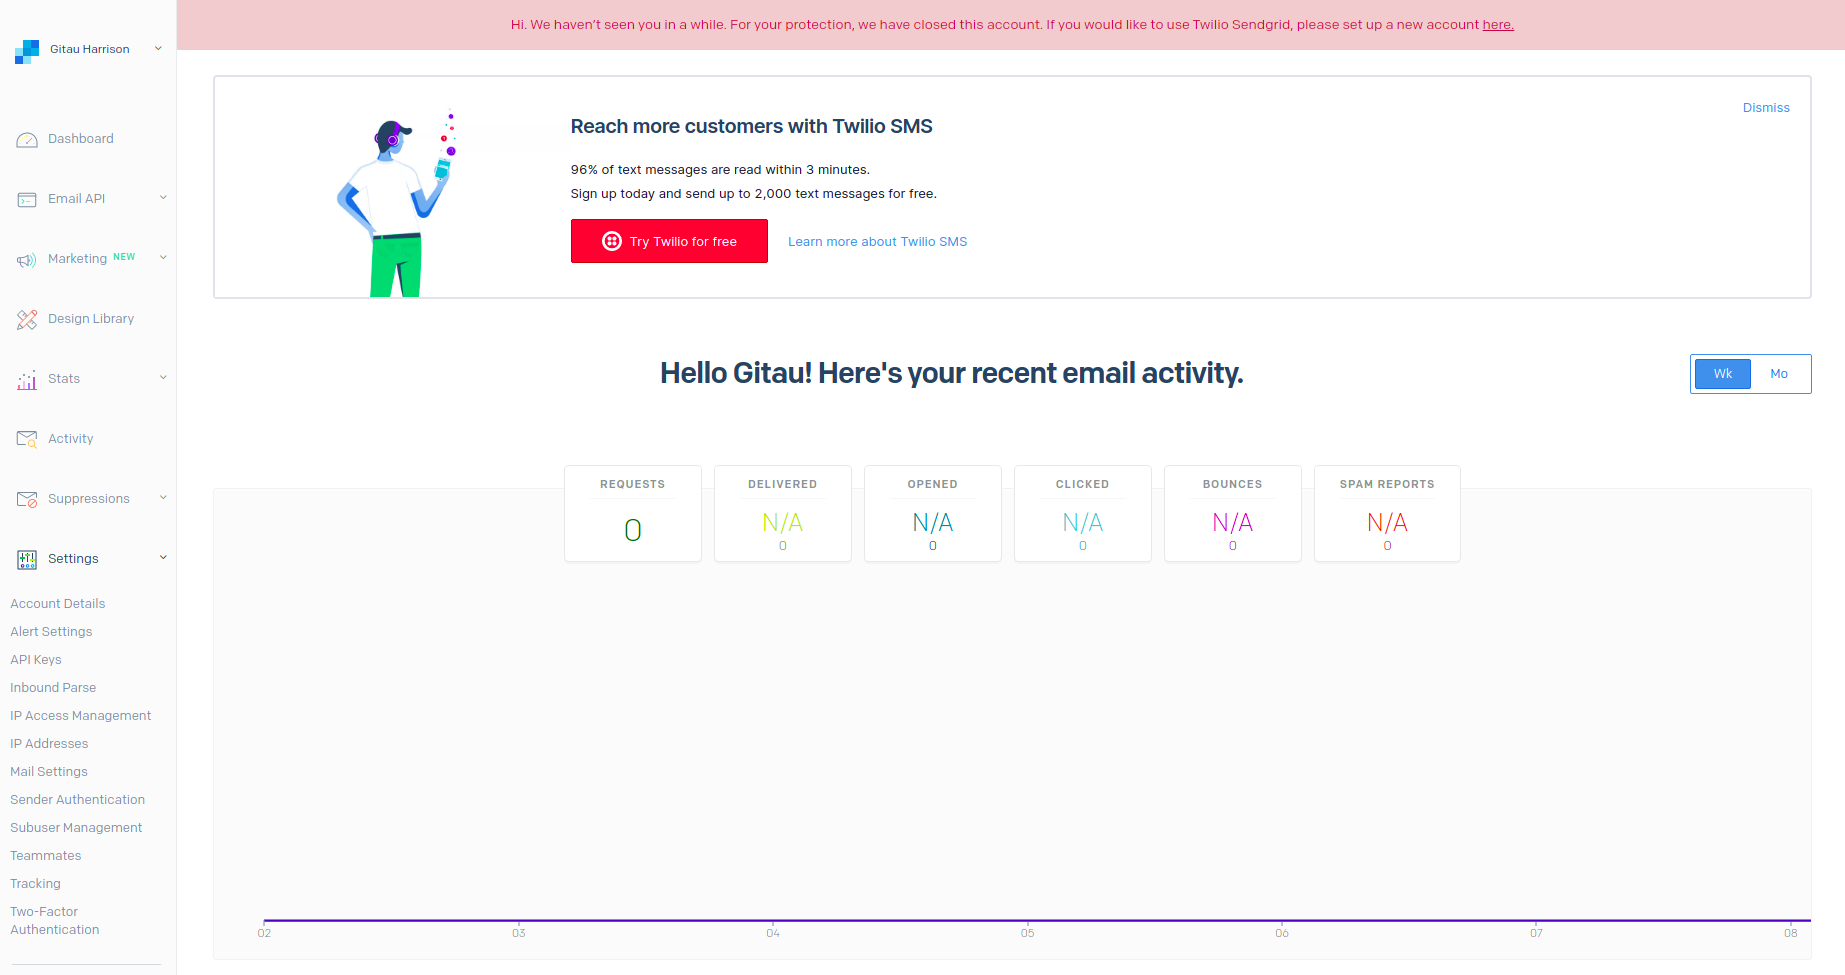Click the 'here' link in closed-account notice
This screenshot has height=975, width=1845.
[x=1497, y=25]
